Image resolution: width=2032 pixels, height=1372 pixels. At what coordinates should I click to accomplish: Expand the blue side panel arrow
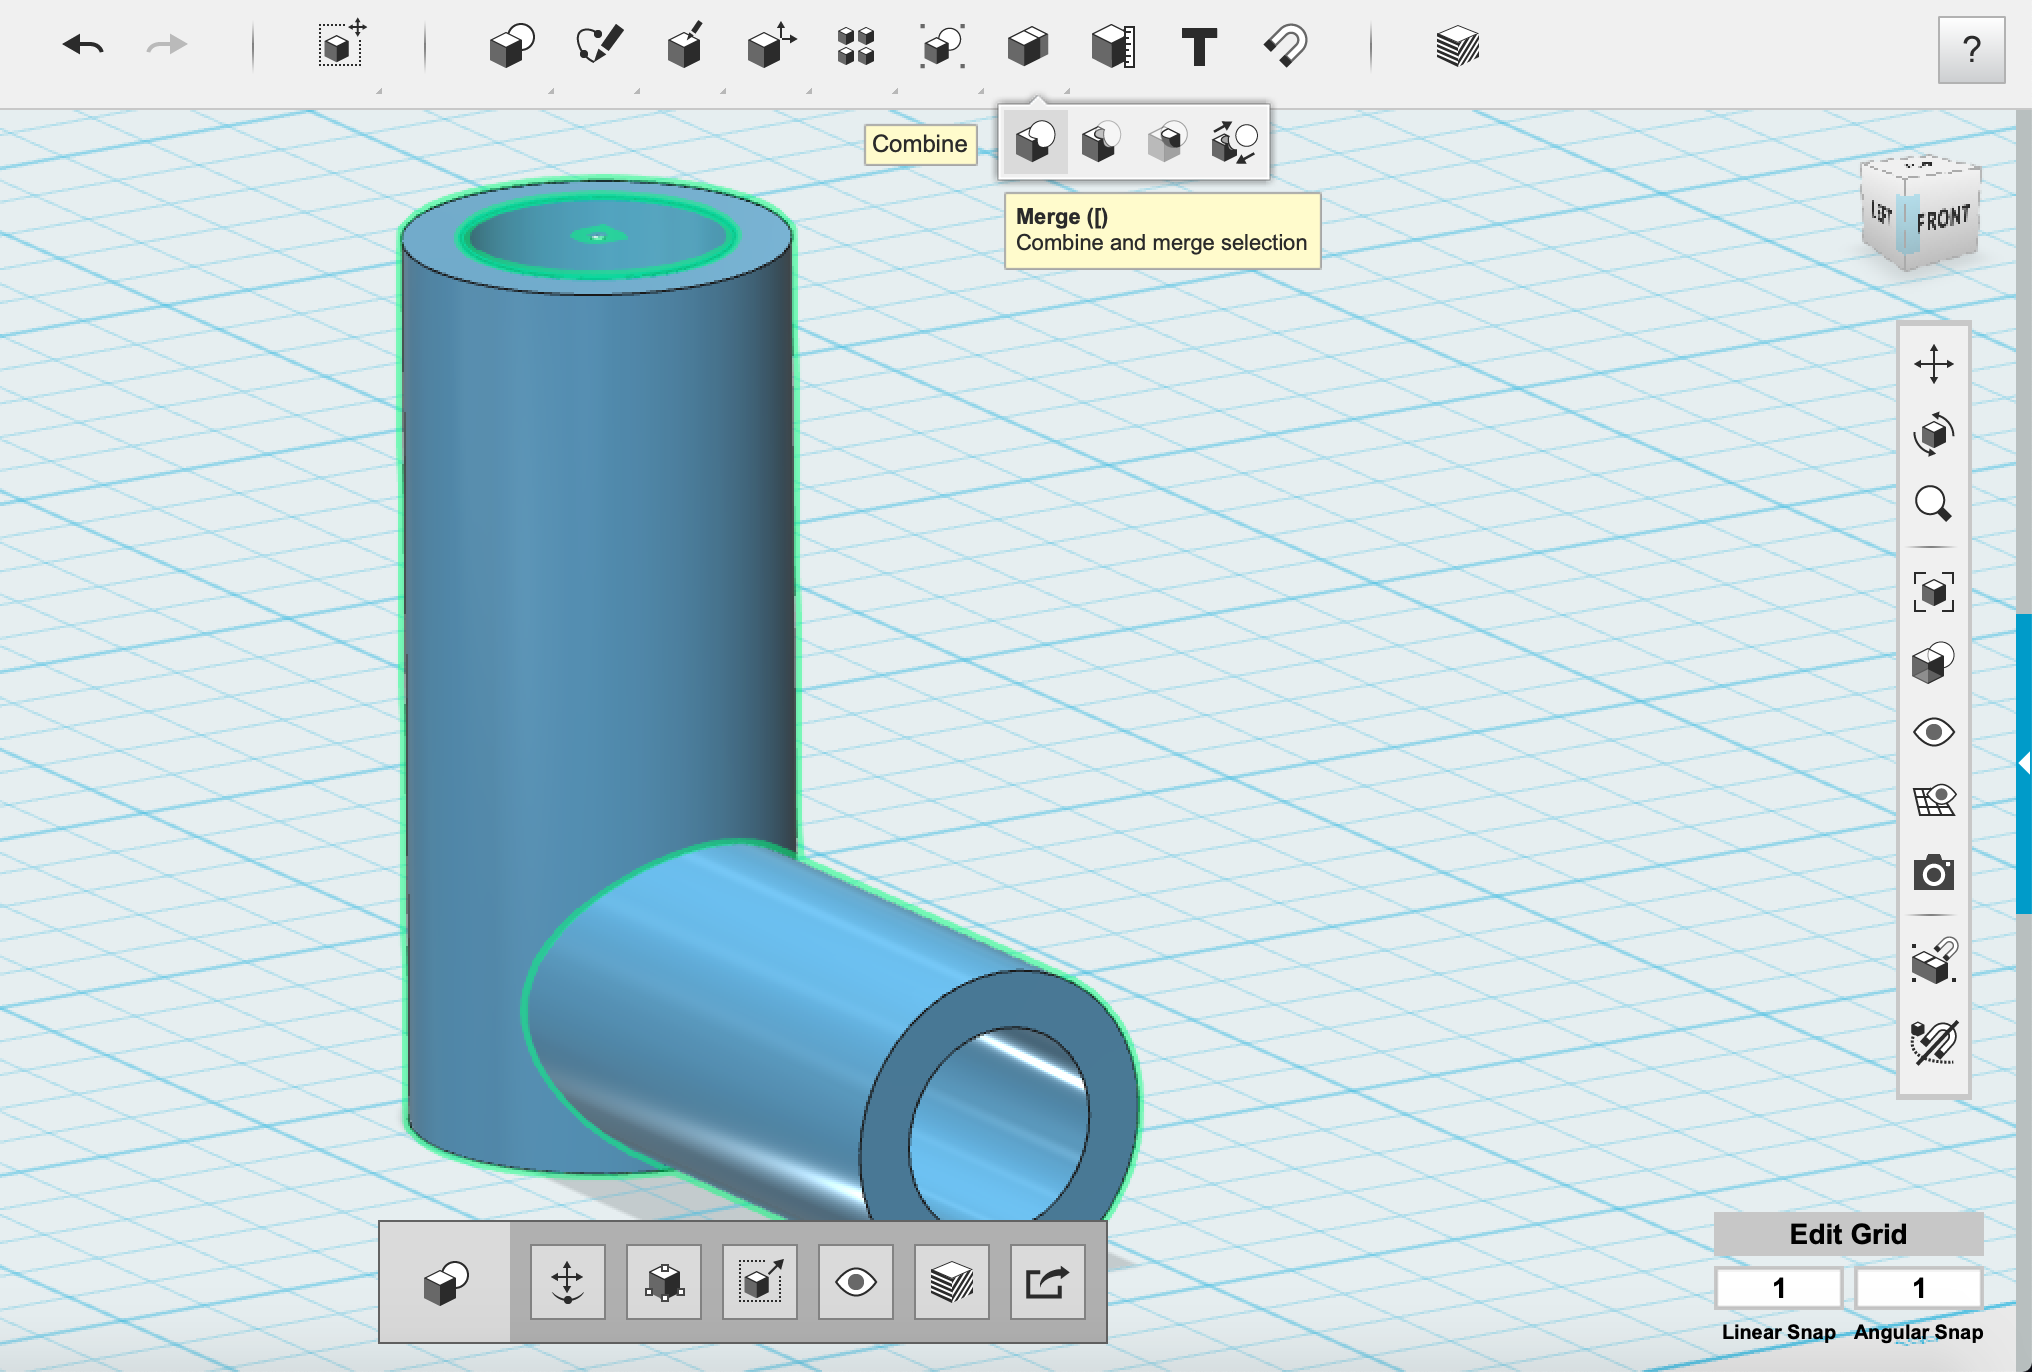pos(2024,764)
